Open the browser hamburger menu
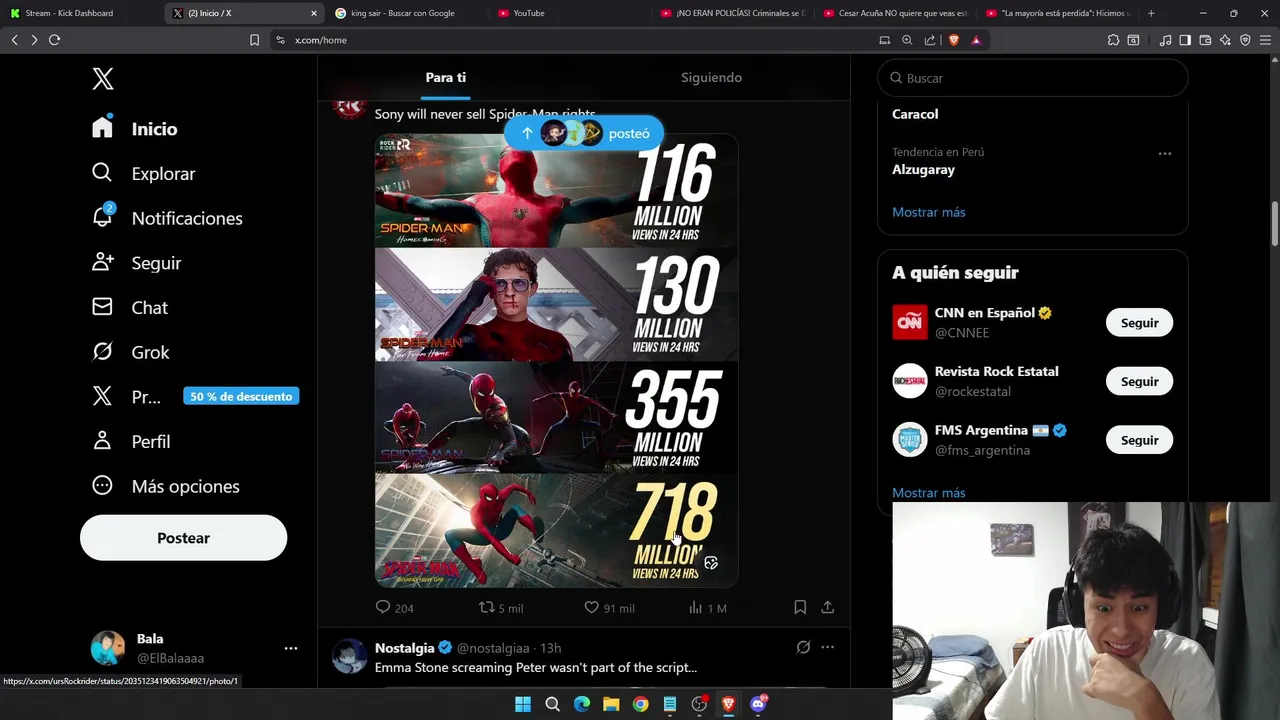The image size is (1280, 720). (1265, 40)
